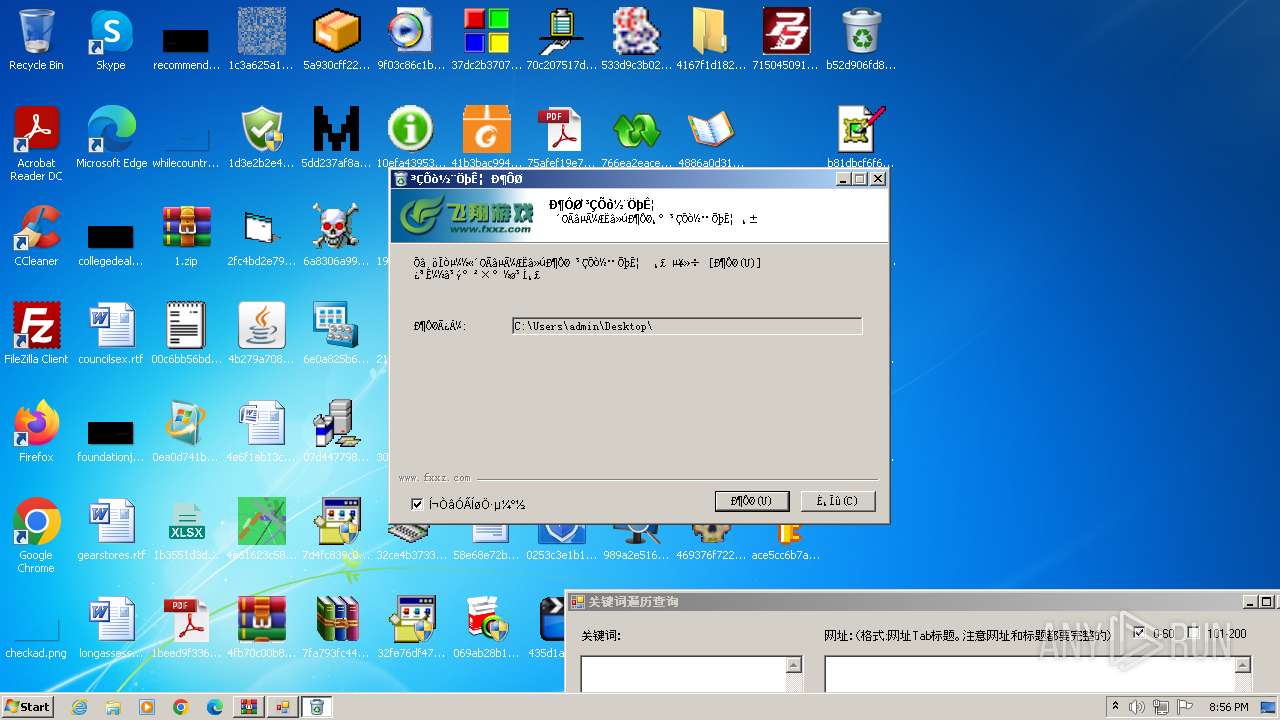
Task: Select the 5dd237af8a M icon
Action: tap(336, 137)
